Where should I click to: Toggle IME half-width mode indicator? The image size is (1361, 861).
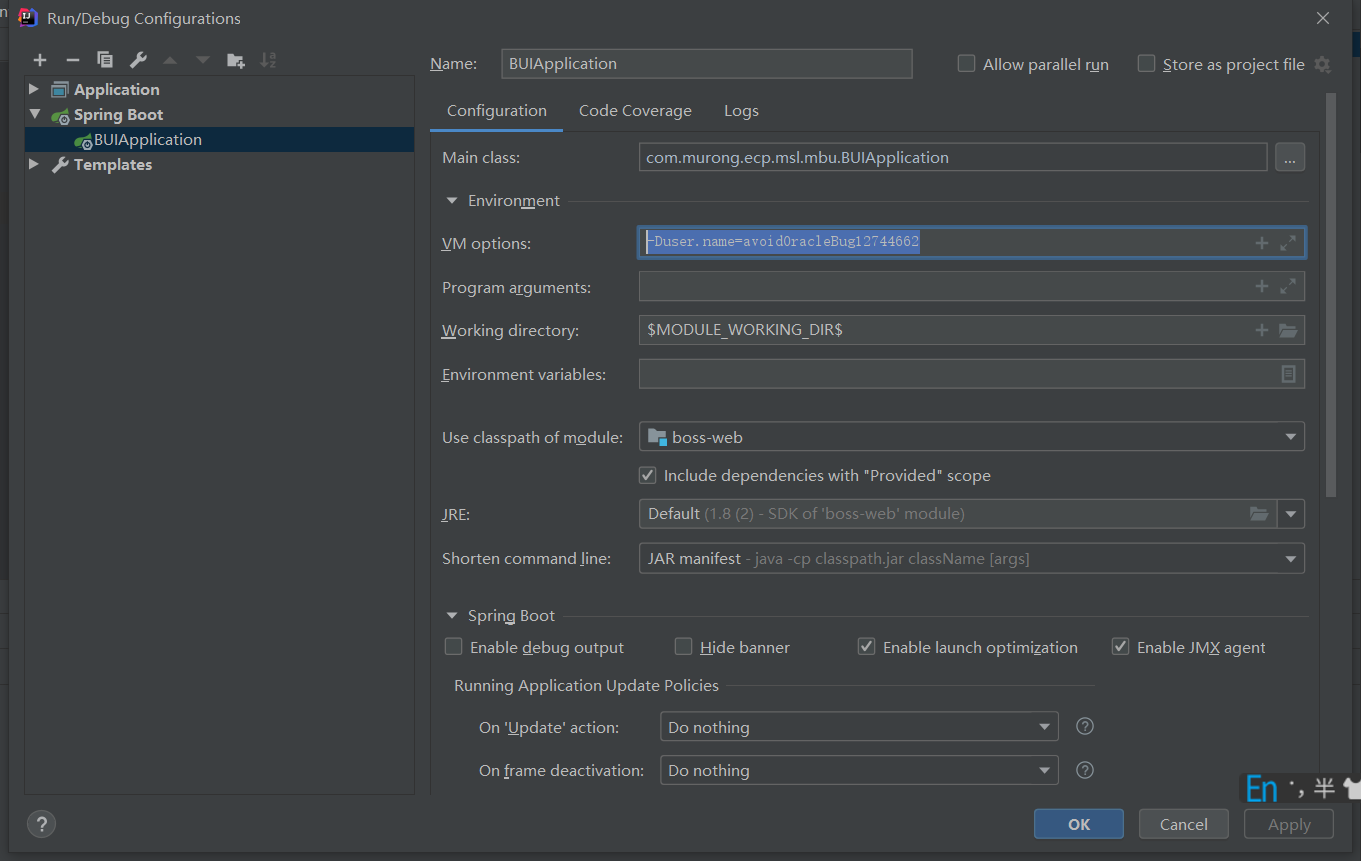(x=1324, y=788)
